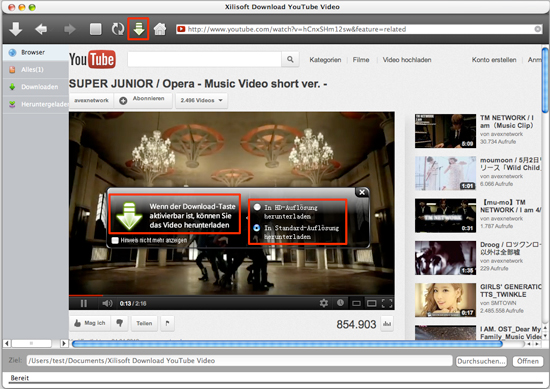
Task: Click the 'Konto erstellen' link
Action: [494, 60]
